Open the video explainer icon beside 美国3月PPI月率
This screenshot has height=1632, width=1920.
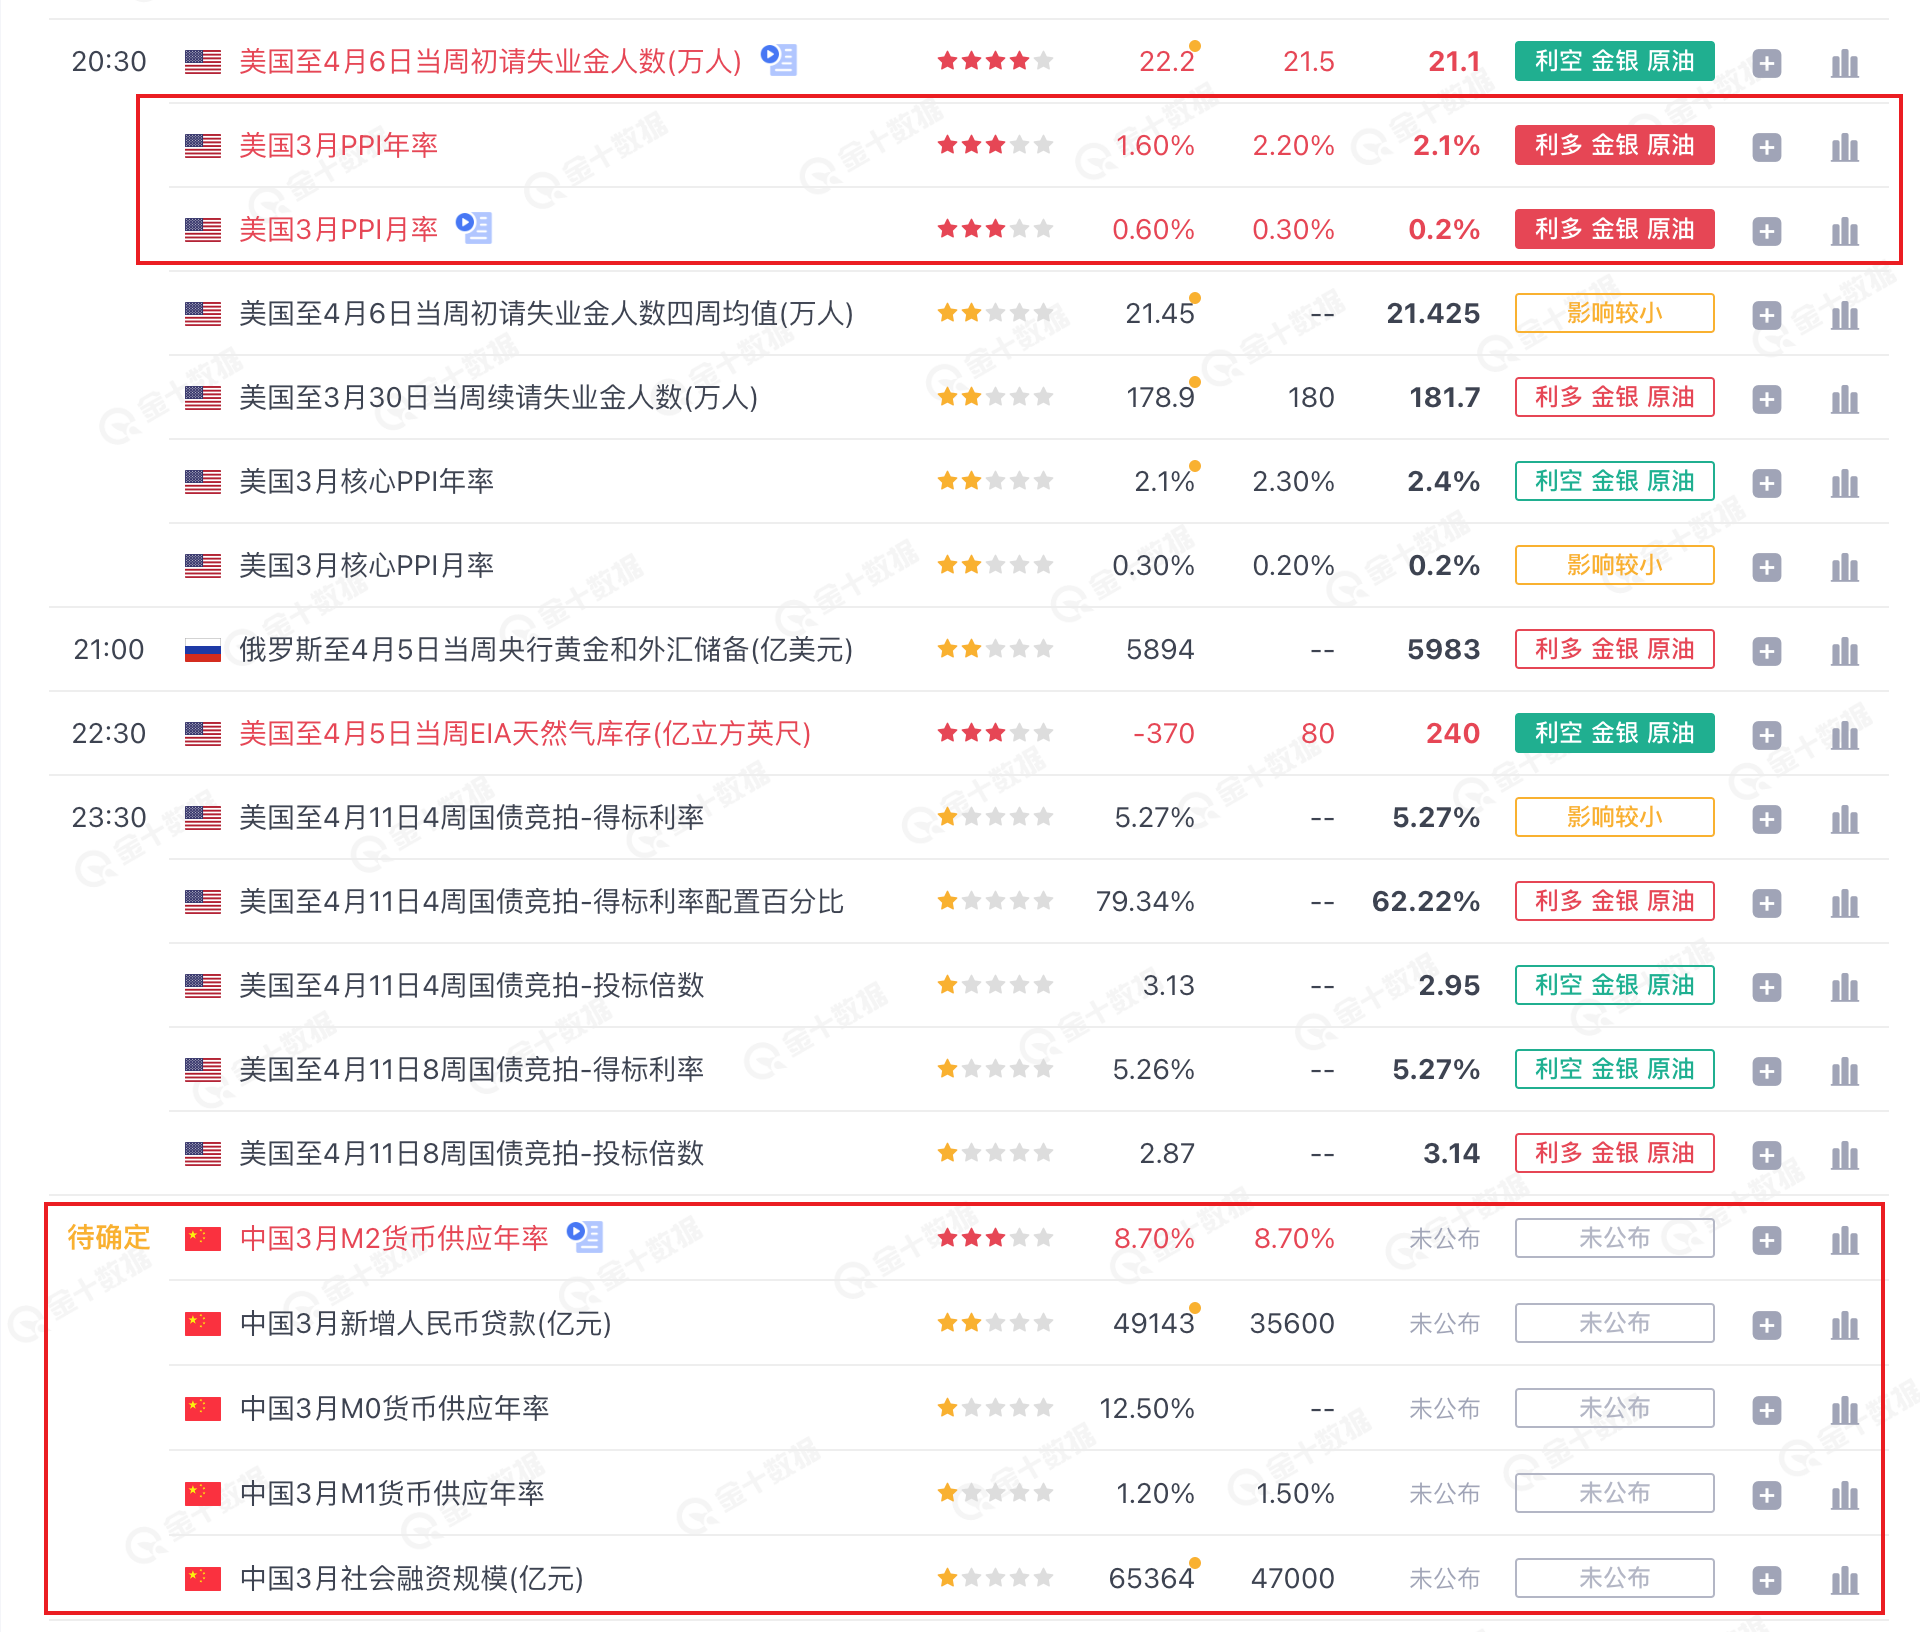click(474, 228)
